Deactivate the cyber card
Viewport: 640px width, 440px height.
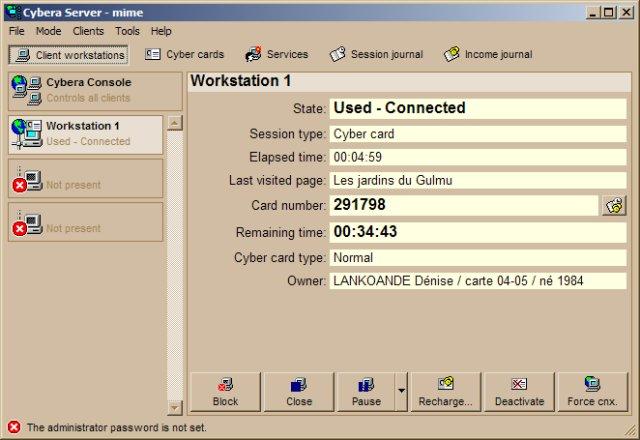[x=519, y=392]
